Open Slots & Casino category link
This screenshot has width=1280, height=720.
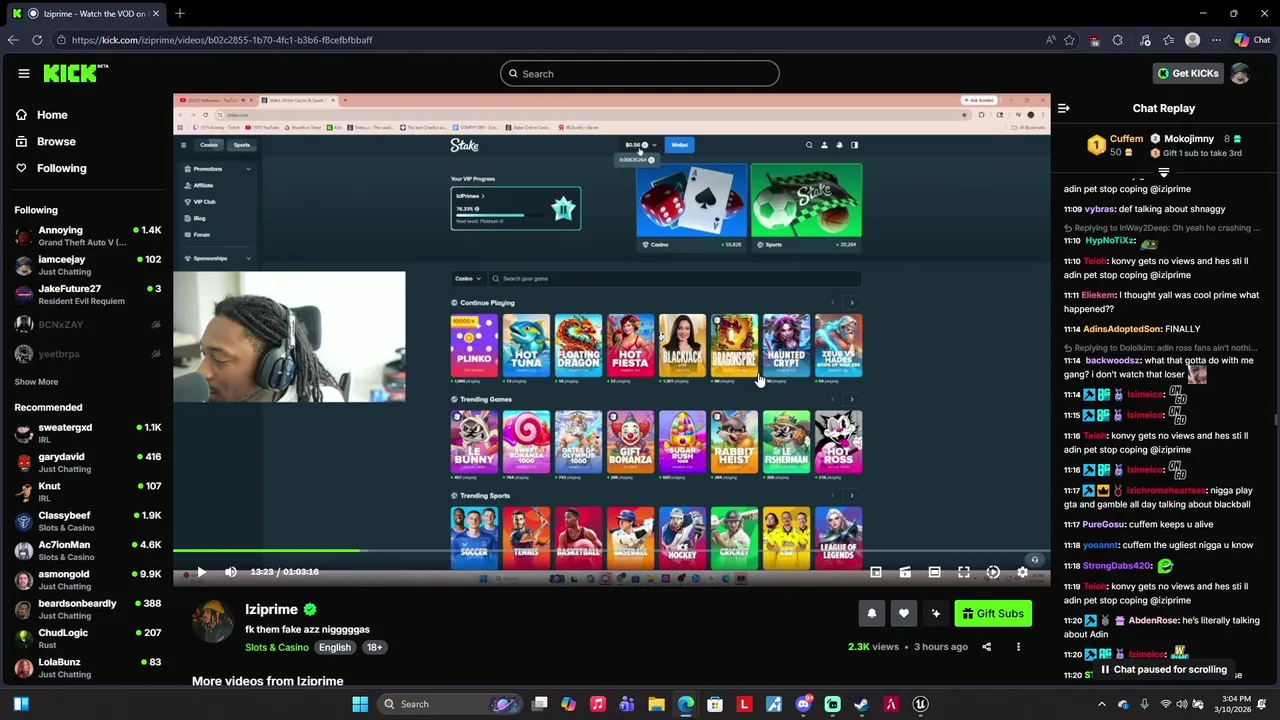(277, 648)
